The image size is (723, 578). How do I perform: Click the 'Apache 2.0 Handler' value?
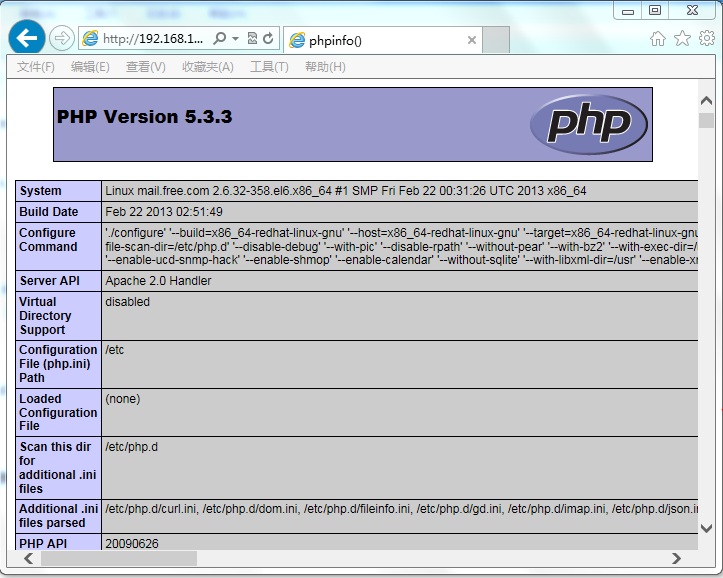tap(158, 281)
